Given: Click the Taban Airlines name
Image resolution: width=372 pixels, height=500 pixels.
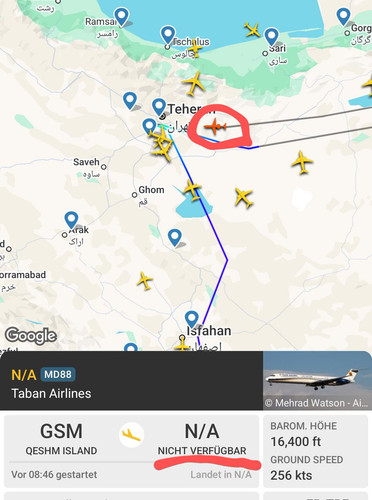Looking at the screenshot, I should click(51, 394).
